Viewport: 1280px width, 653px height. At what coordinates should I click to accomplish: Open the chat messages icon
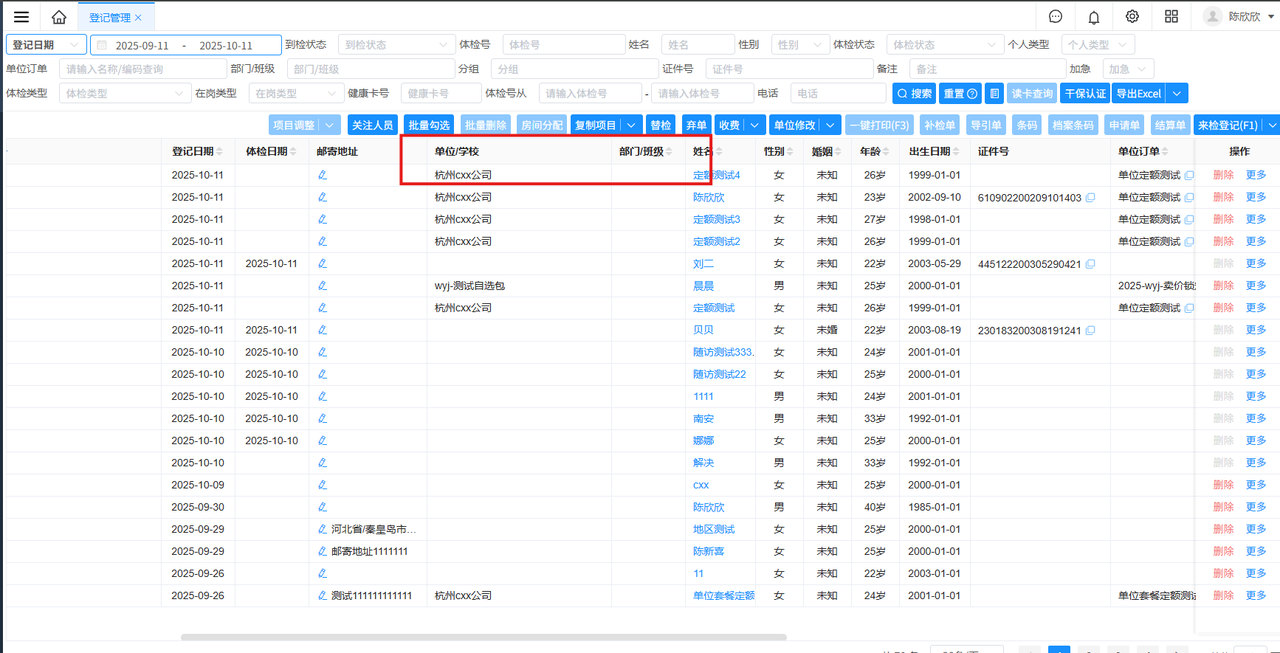tap(1056, 17)
